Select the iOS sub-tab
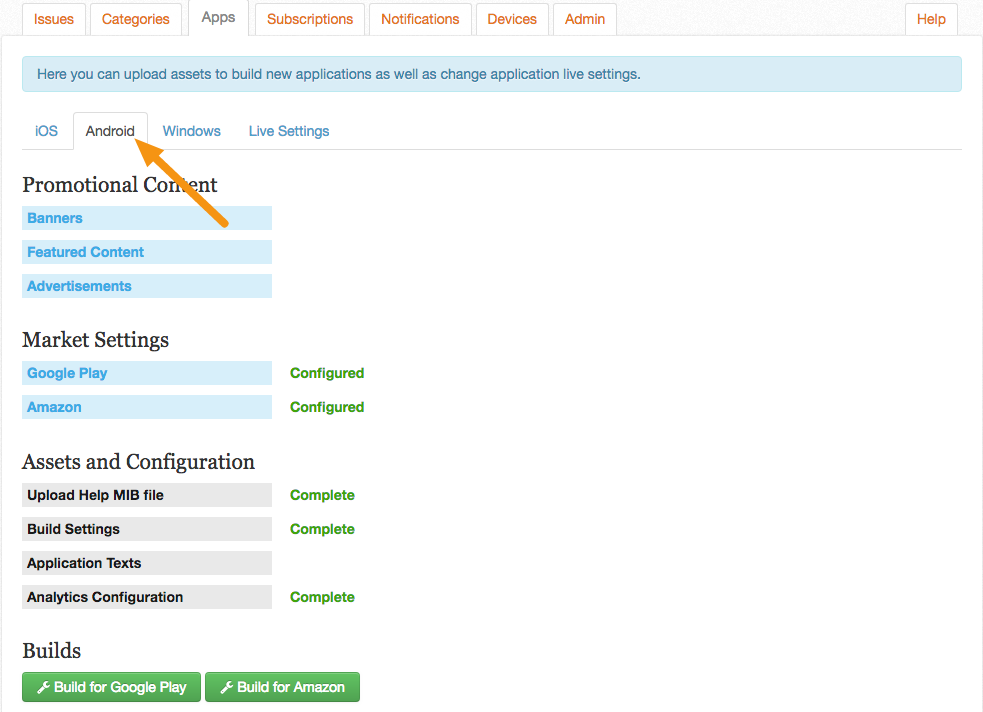Image resolution: width=983 pixels, height=712 pixels. tap(46, 131)
